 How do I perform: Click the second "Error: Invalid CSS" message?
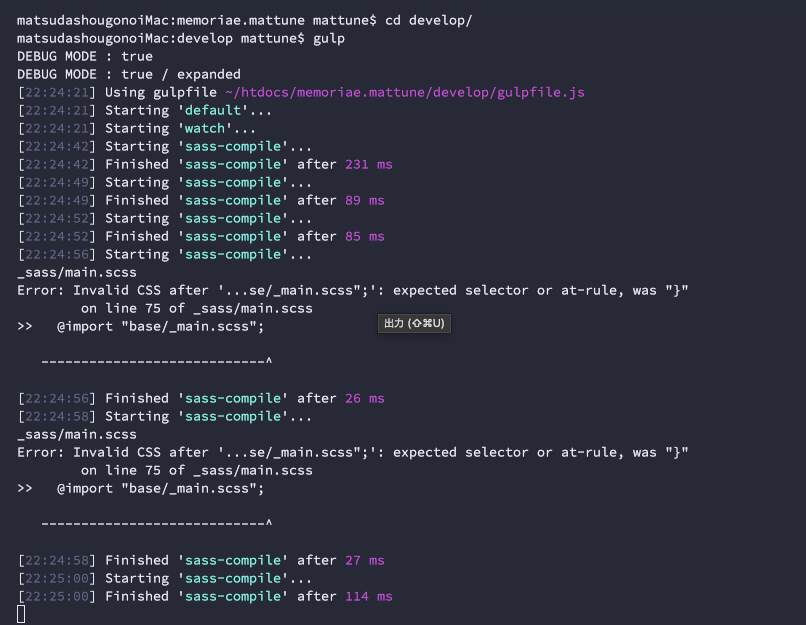point(352,452)
